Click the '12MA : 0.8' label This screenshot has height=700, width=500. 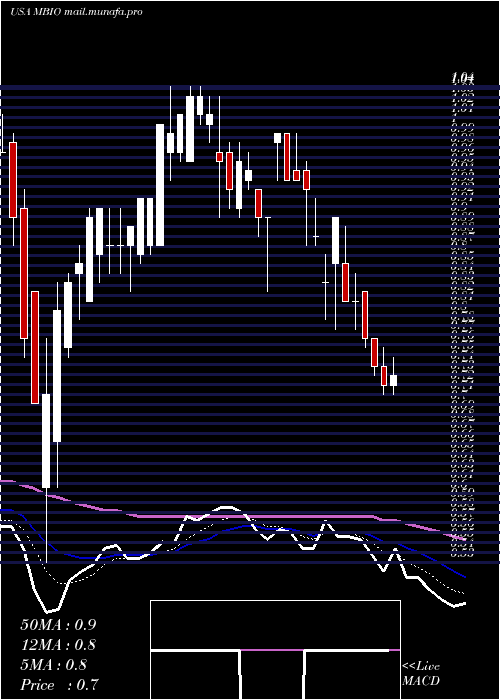point(58,645)
